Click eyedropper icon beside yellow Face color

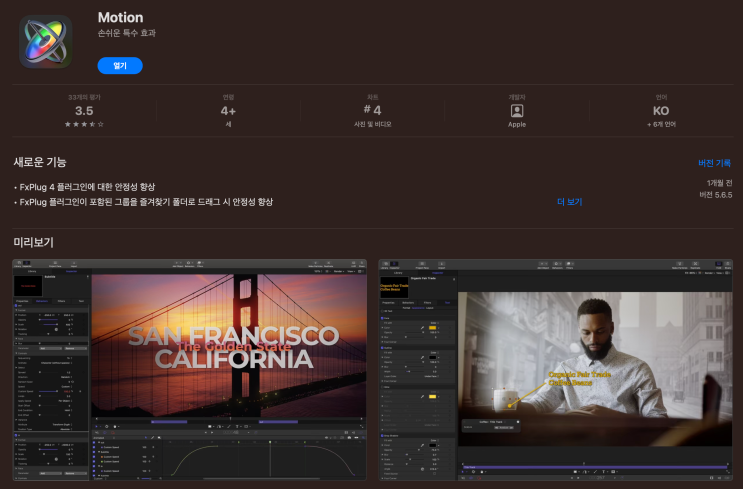pos(424,326)
